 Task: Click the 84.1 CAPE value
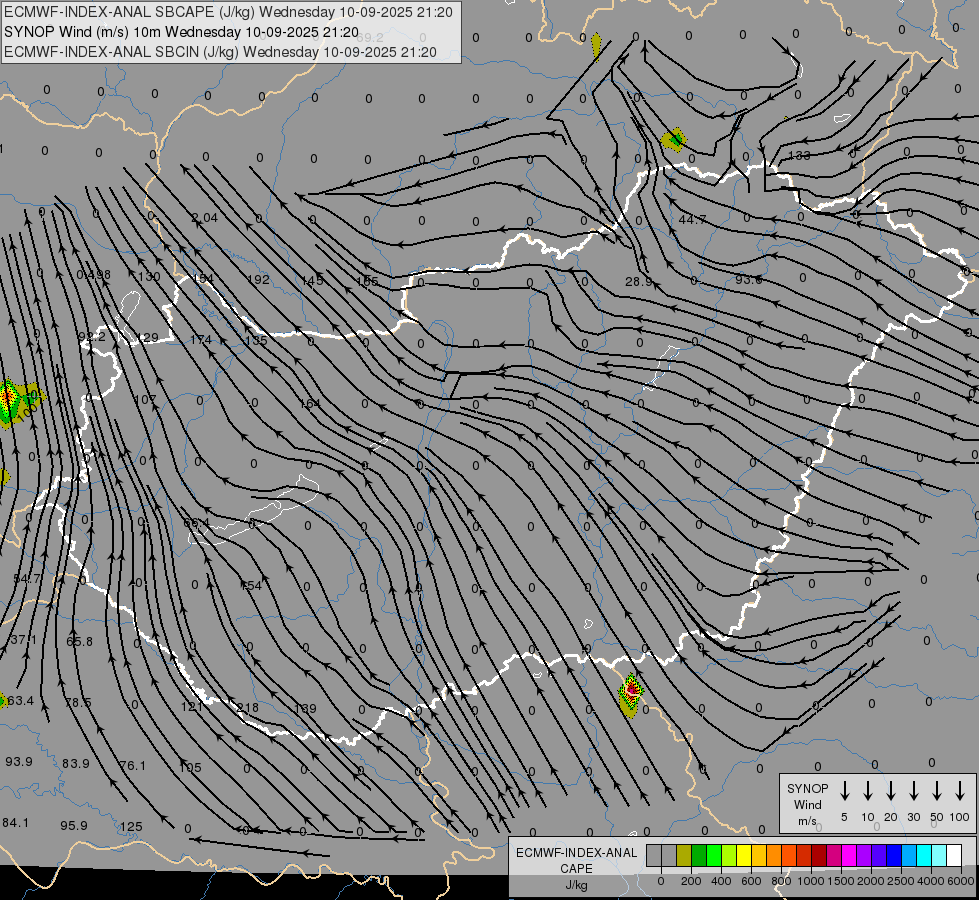tap(16, 823)
